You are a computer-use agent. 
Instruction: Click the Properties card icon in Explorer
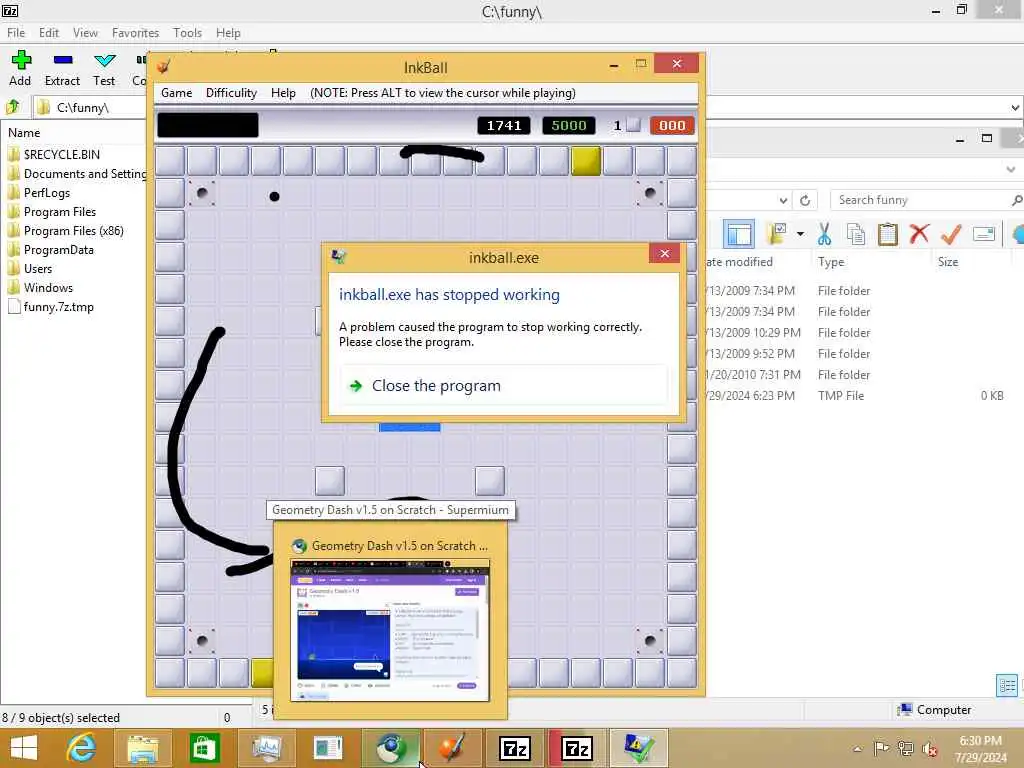click(984, 233)
